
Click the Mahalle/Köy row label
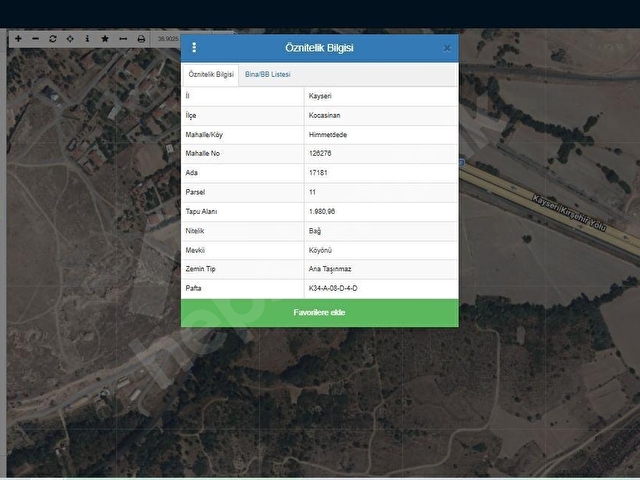click(204, 135)
